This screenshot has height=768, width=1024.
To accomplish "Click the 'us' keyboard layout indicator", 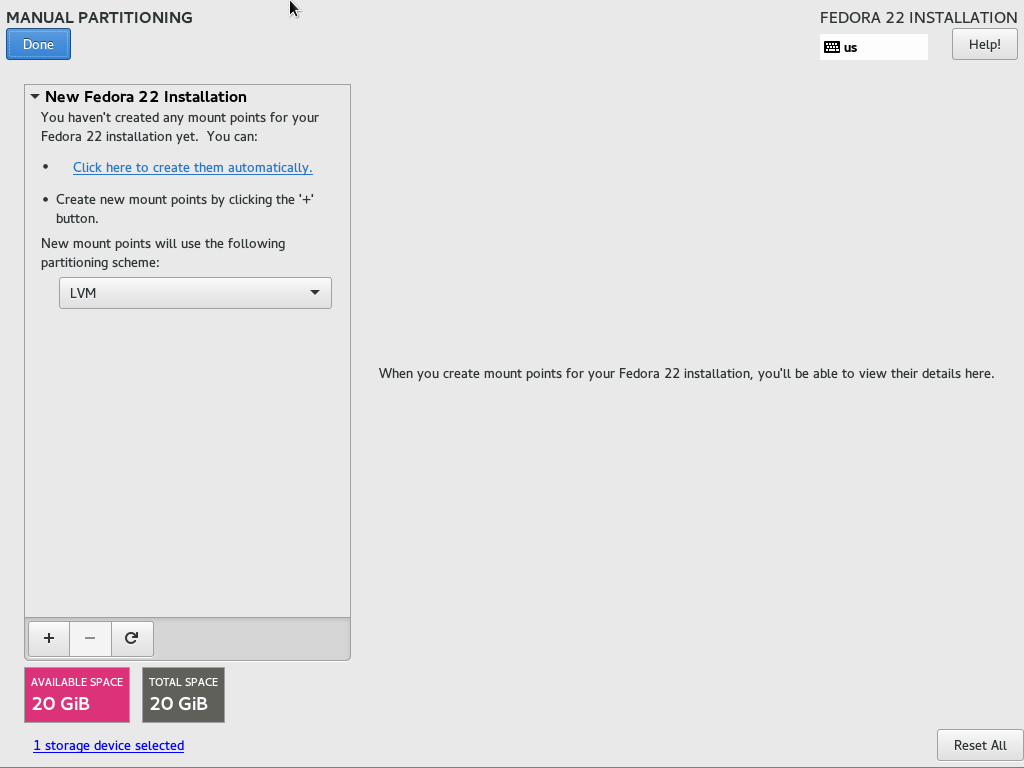I will pos(874,47).
